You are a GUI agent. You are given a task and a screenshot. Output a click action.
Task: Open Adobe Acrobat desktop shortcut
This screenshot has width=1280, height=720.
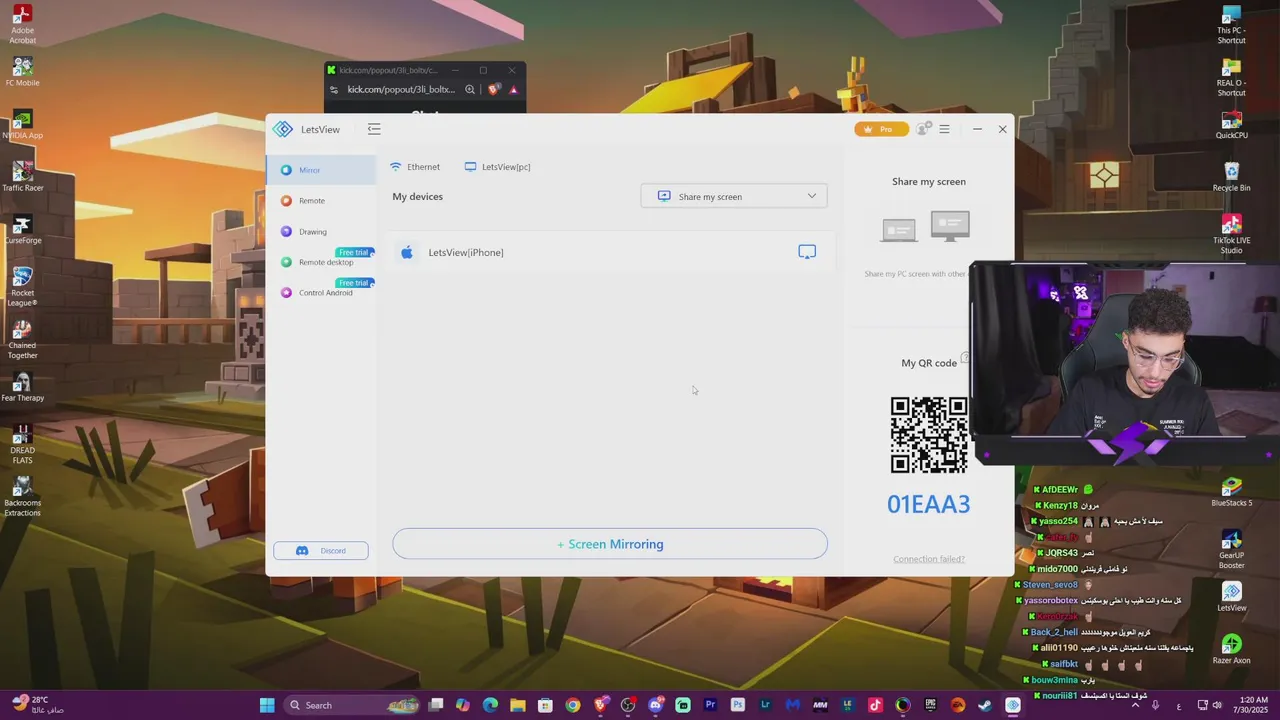pos(22,24)
